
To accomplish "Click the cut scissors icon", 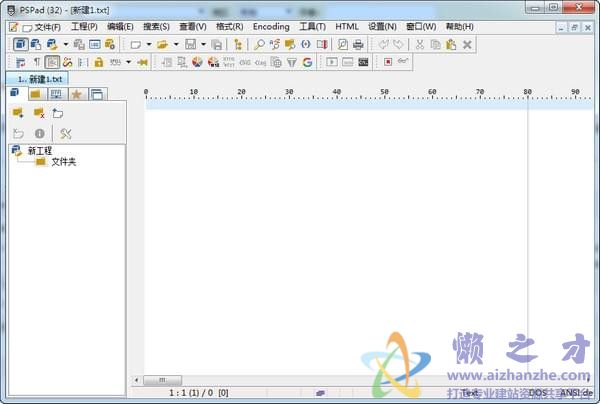I will point(420,44).
